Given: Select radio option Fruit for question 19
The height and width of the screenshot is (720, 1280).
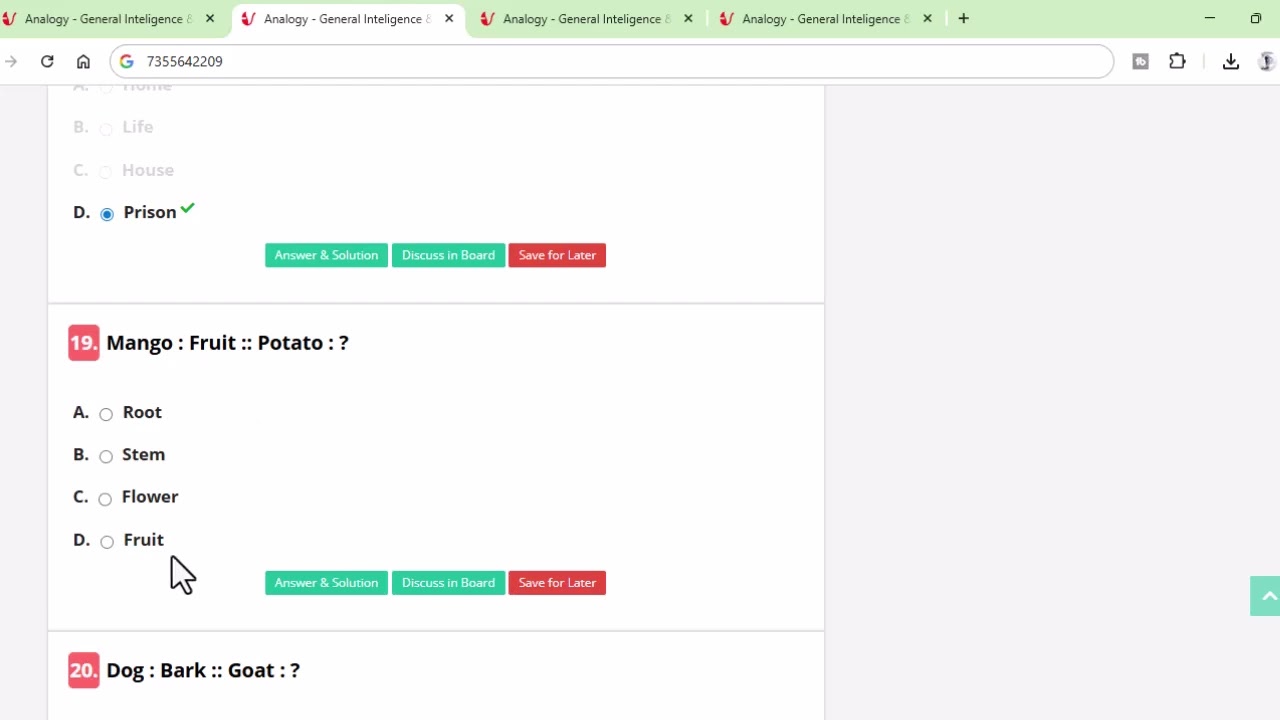Looking at the screenshot, I should tap(107, 541).
